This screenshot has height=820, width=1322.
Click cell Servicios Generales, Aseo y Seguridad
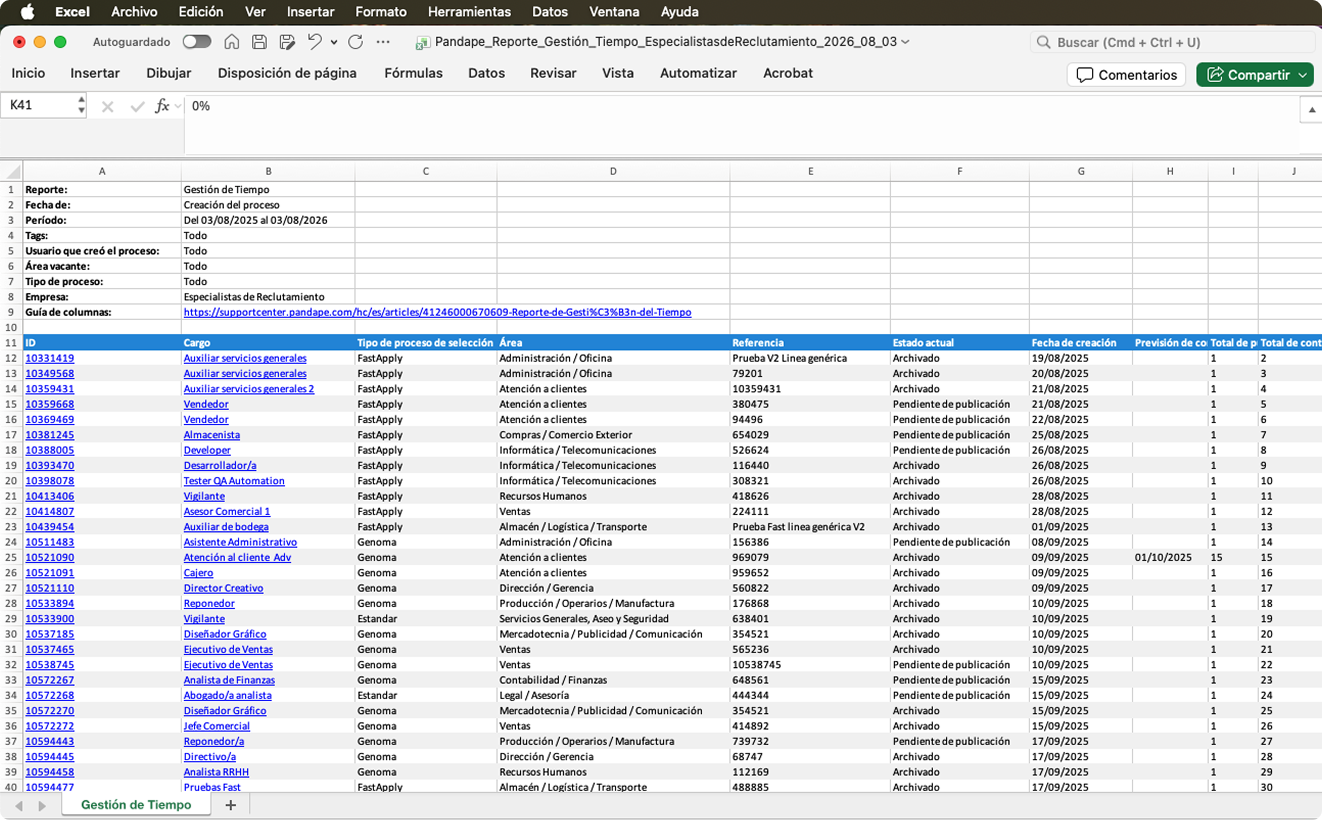pos(613,619)
